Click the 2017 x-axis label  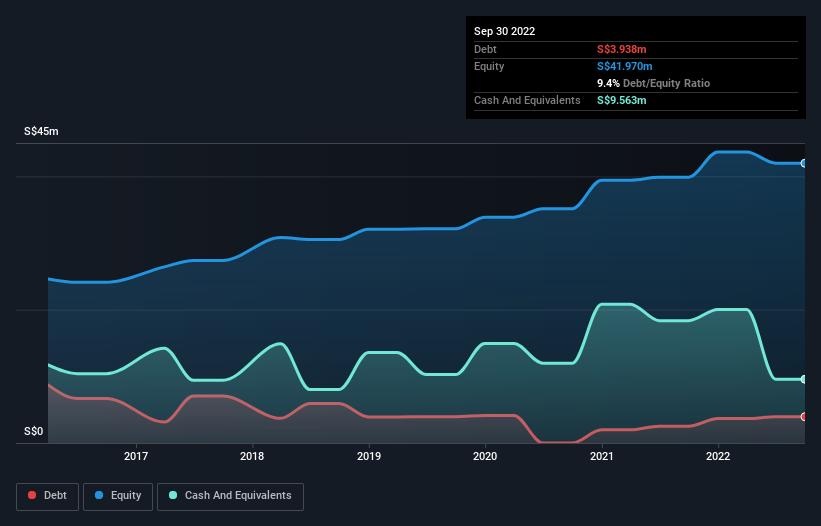(136, 456)
